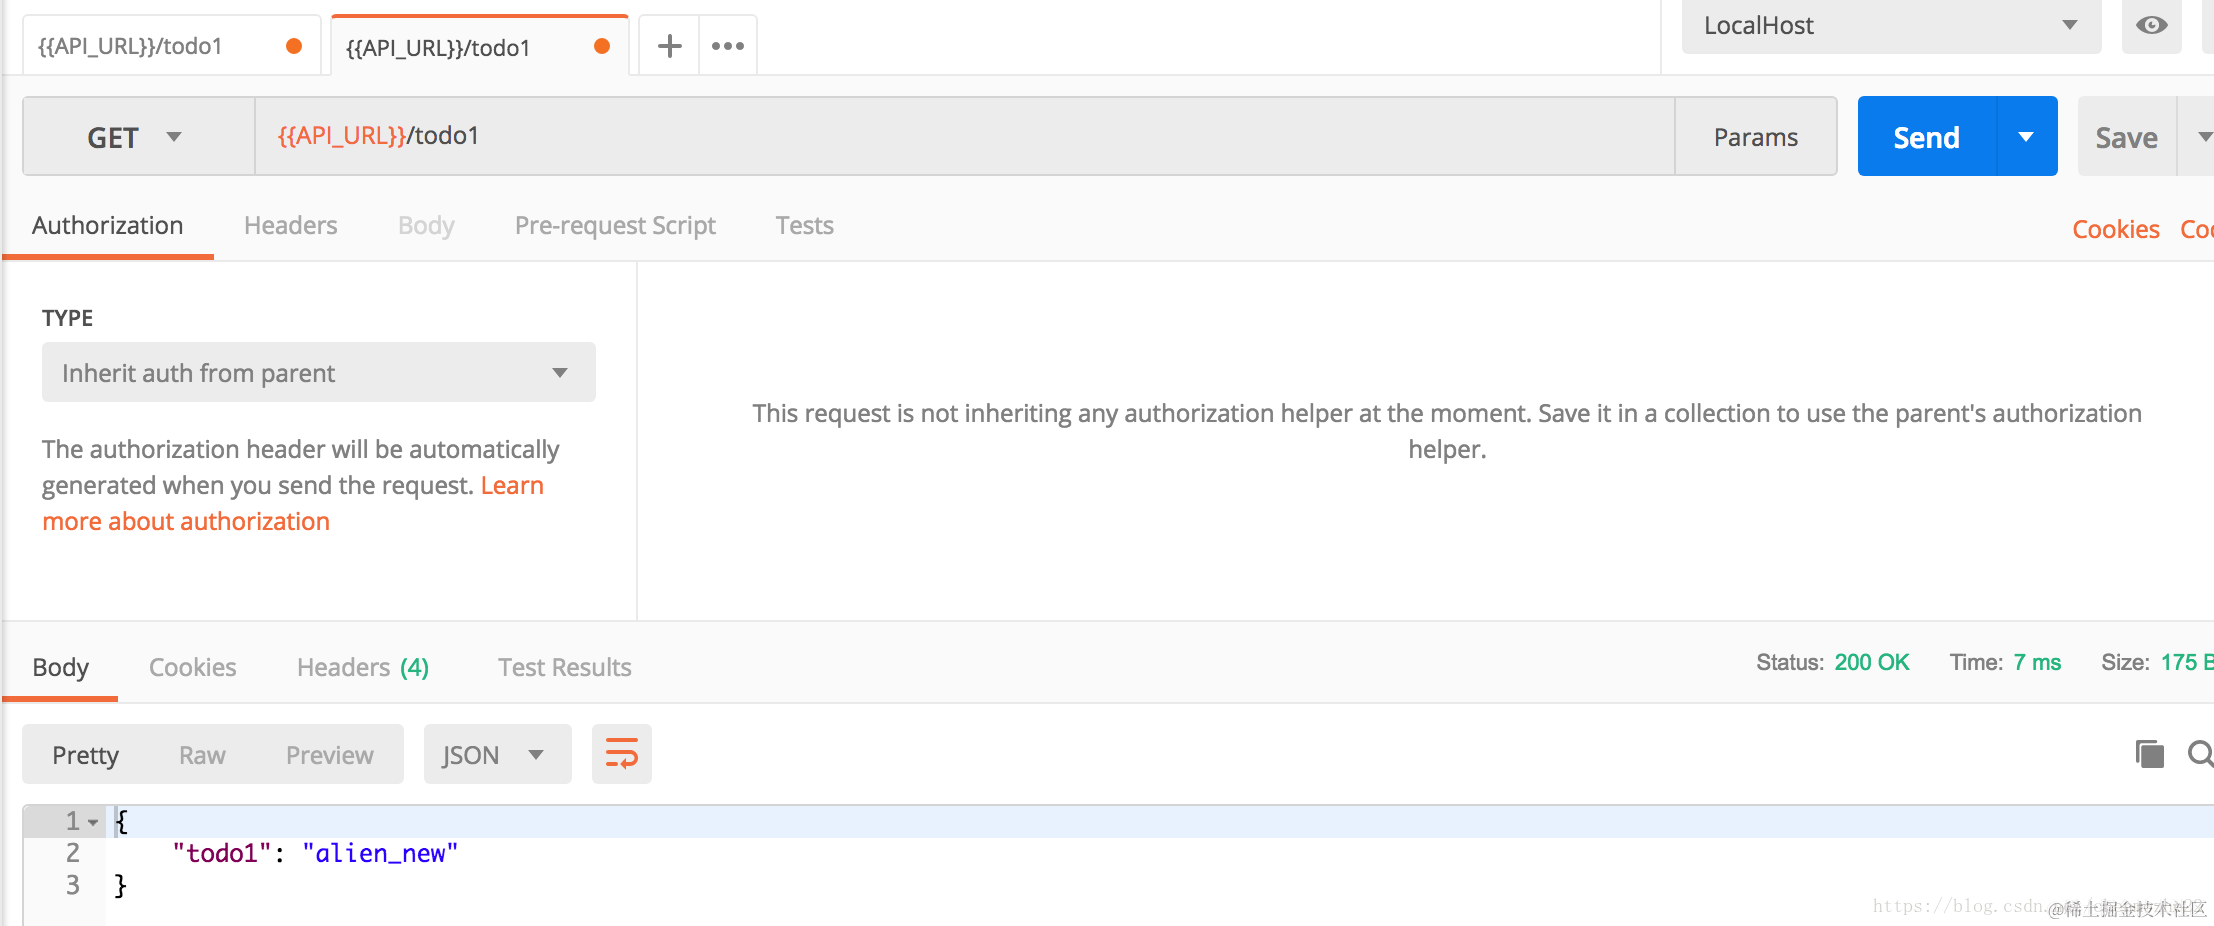Open the Params editor
Screen dimensions: 2214x926
pyautogui.click(x=1756, y=137)
